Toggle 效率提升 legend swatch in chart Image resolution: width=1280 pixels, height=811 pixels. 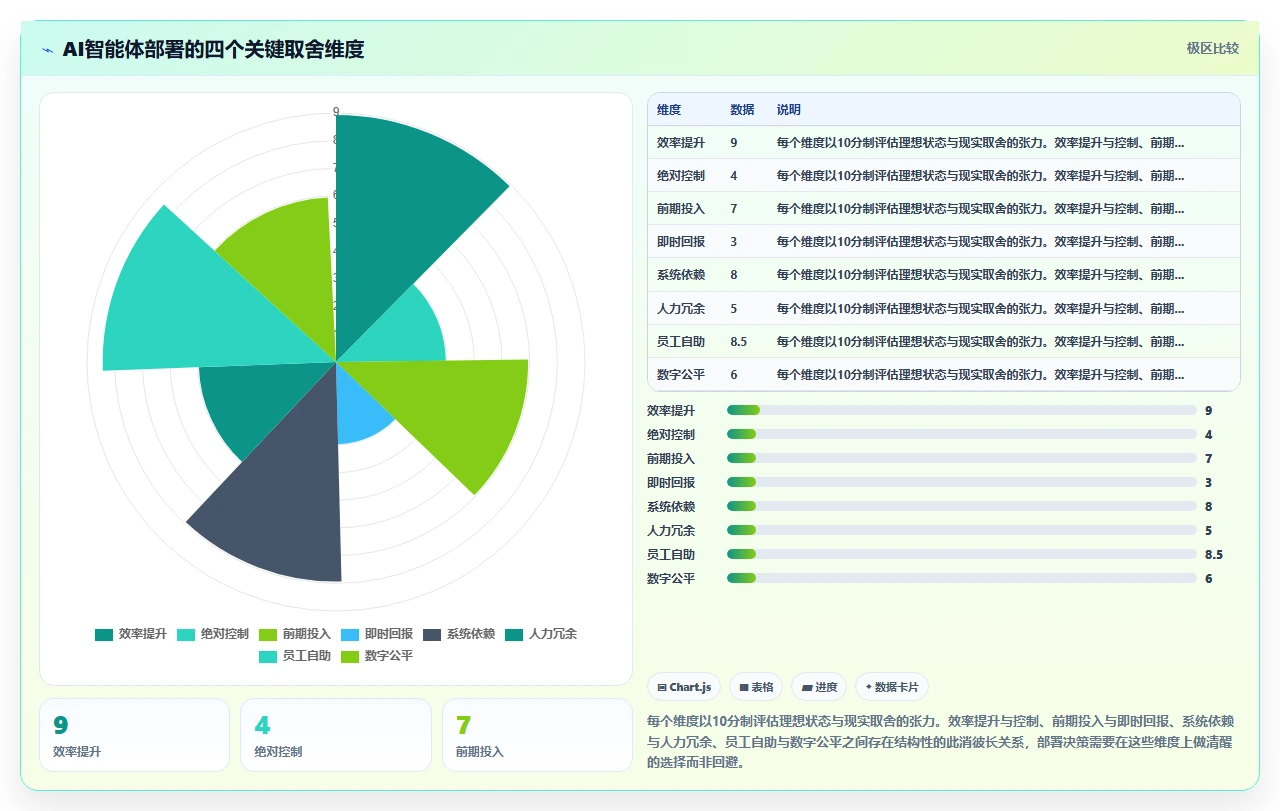(104, 634)
